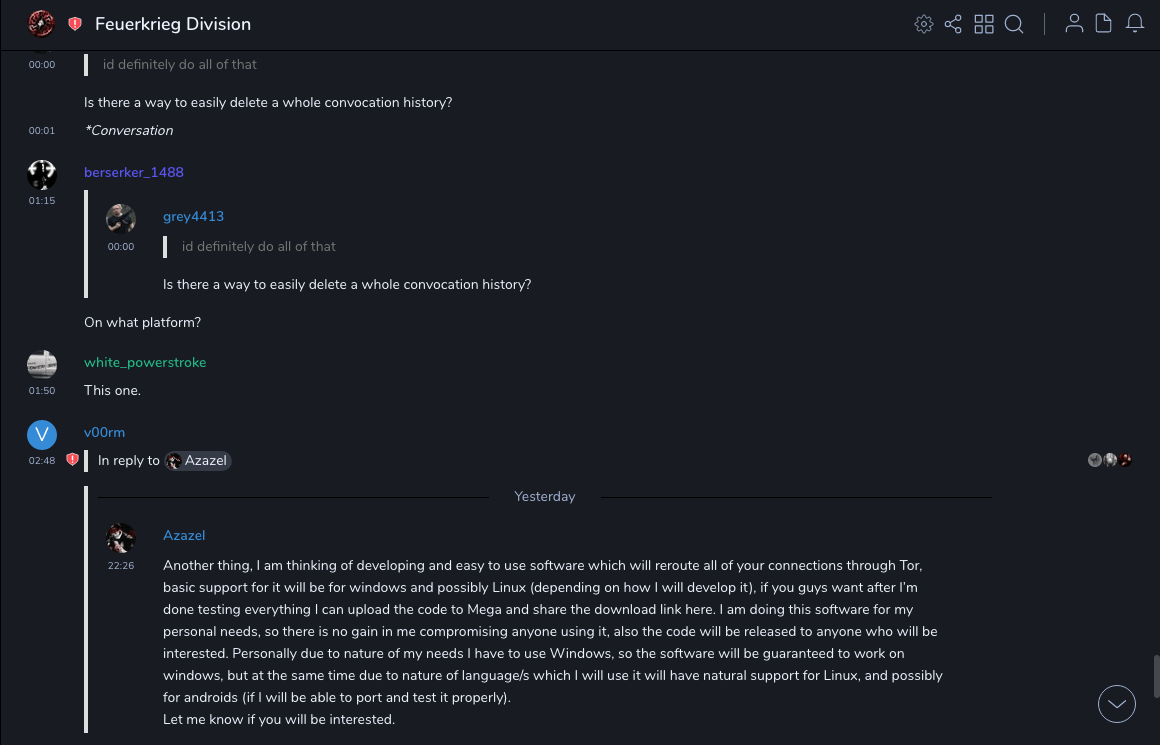Click the notifications bell icon
This screenshot has width=1160, height=745.
pos(1135,24)
